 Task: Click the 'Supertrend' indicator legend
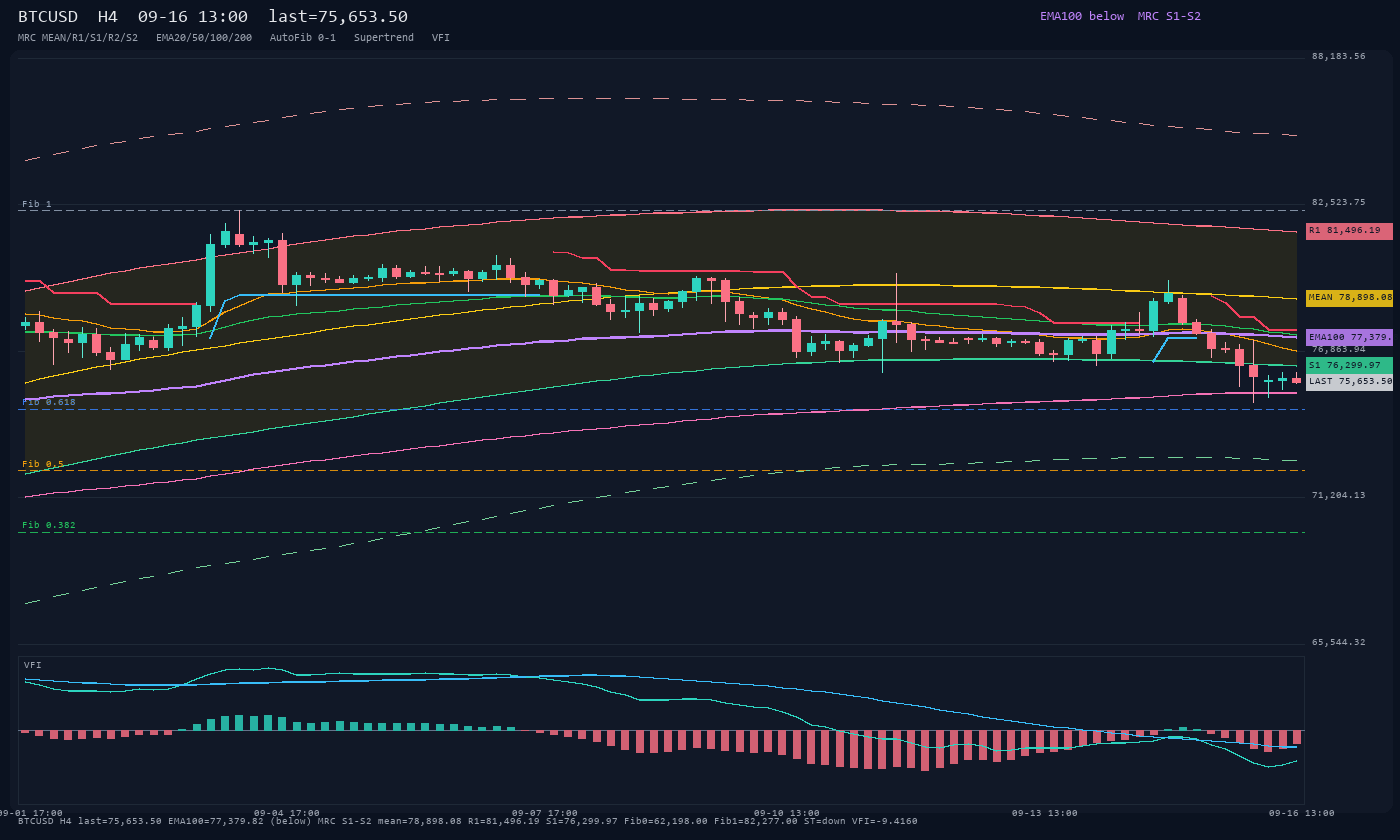[384, 38]
